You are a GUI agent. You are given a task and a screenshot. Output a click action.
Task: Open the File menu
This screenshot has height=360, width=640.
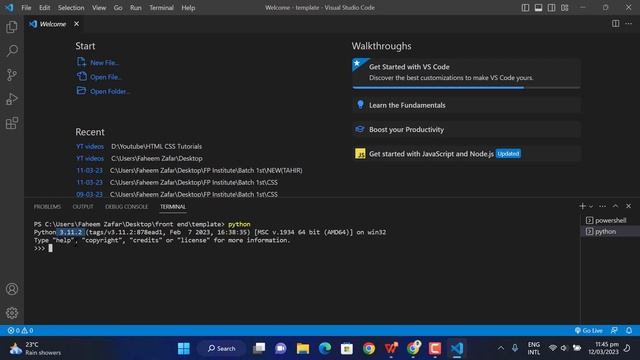[x=26, y=8]
